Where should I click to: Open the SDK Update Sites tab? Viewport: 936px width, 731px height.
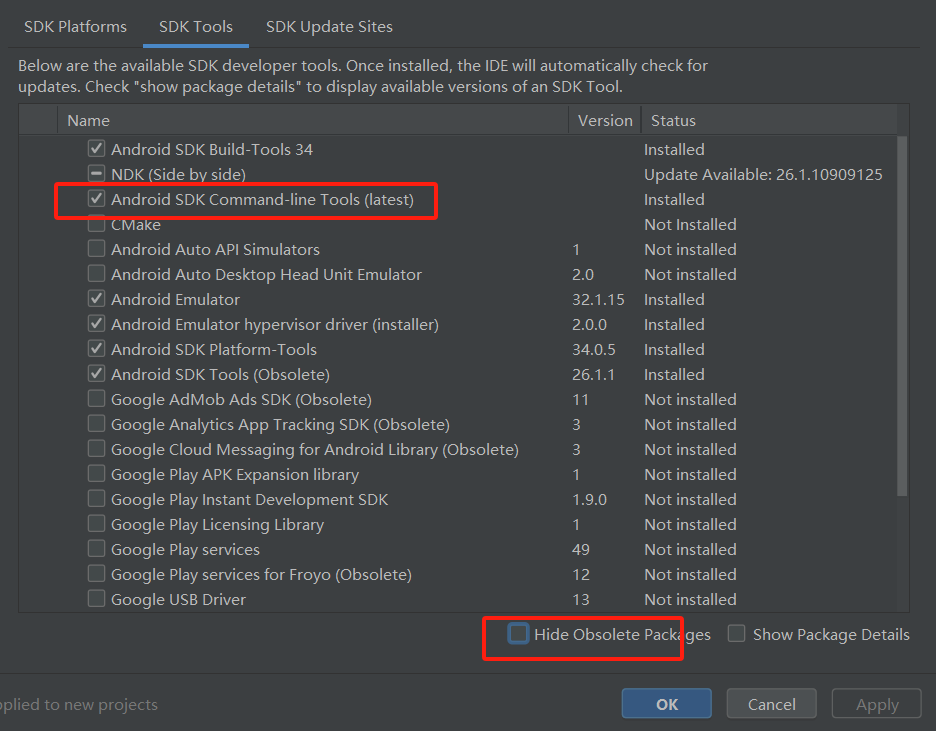pos(329,27)
